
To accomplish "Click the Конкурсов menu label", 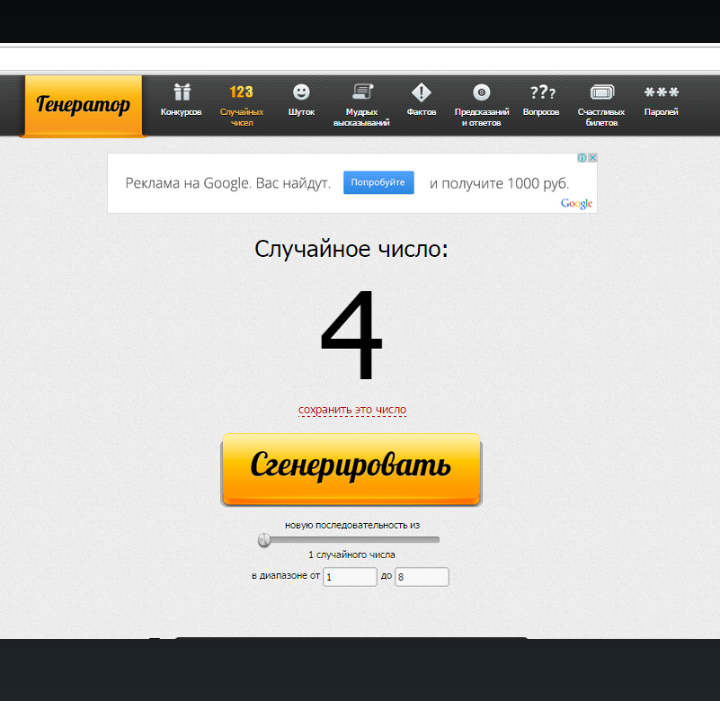I will (181, 112).
